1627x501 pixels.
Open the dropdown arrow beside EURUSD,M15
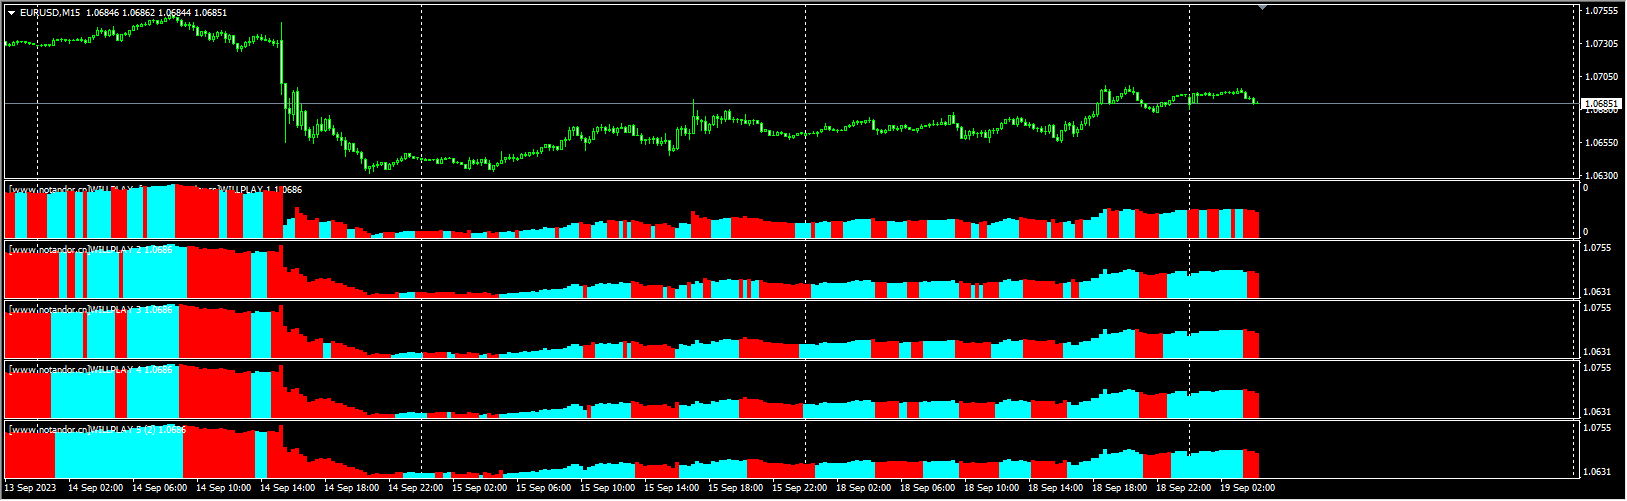12,13
